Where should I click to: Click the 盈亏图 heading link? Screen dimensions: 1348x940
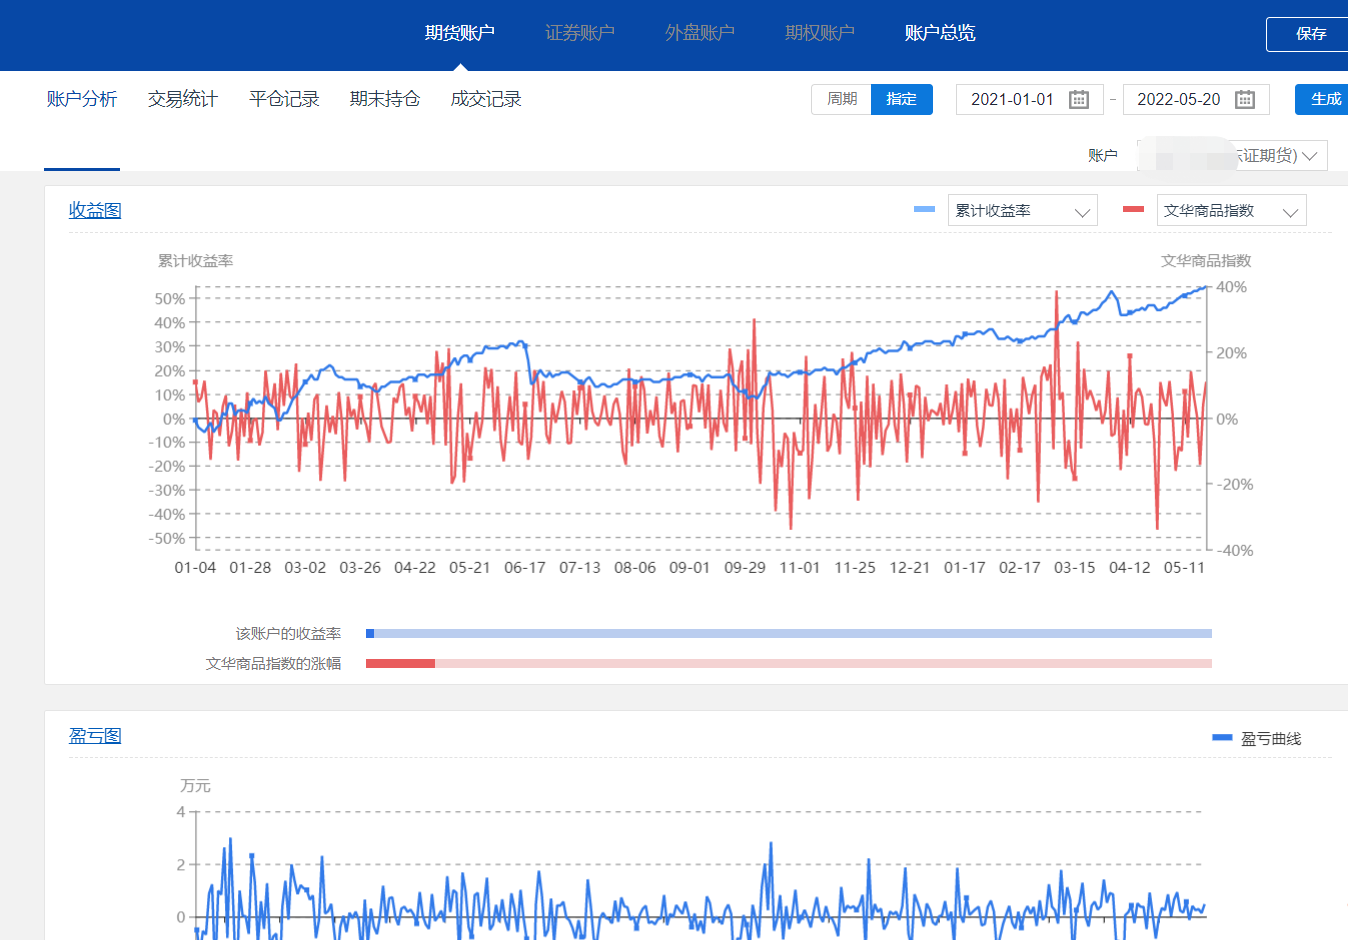[x=95, y=735]
